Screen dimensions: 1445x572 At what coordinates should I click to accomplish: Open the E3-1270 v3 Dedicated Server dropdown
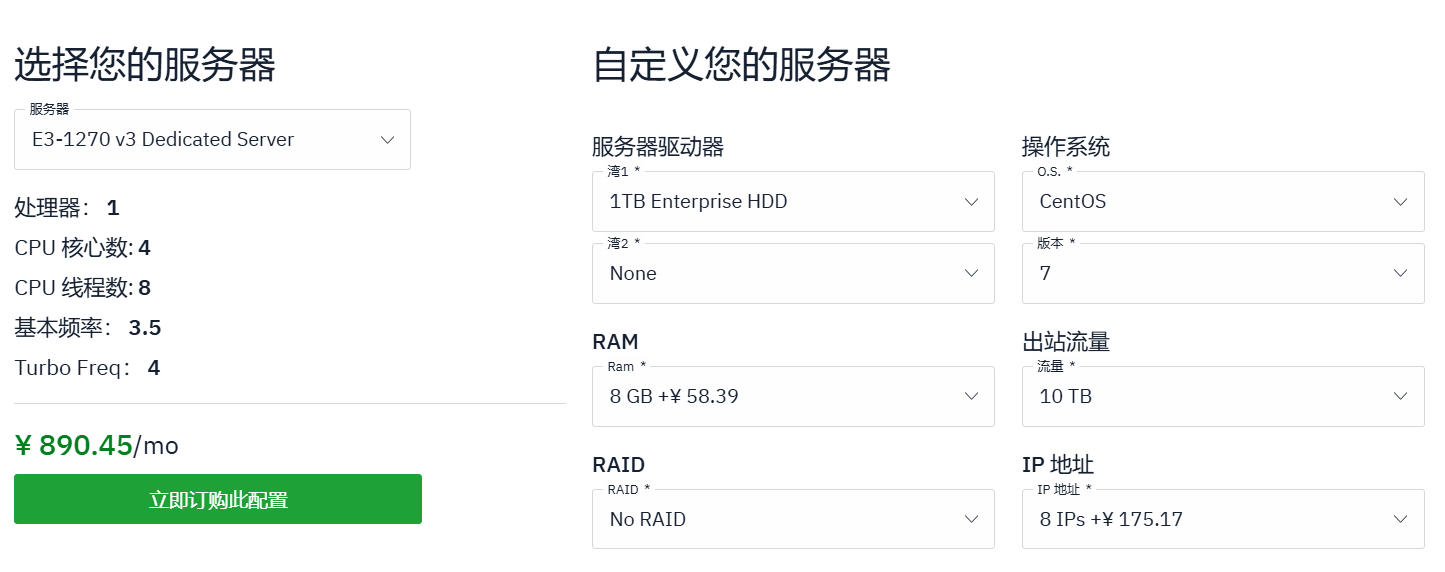pyautogui.click(x=200, y=140)
